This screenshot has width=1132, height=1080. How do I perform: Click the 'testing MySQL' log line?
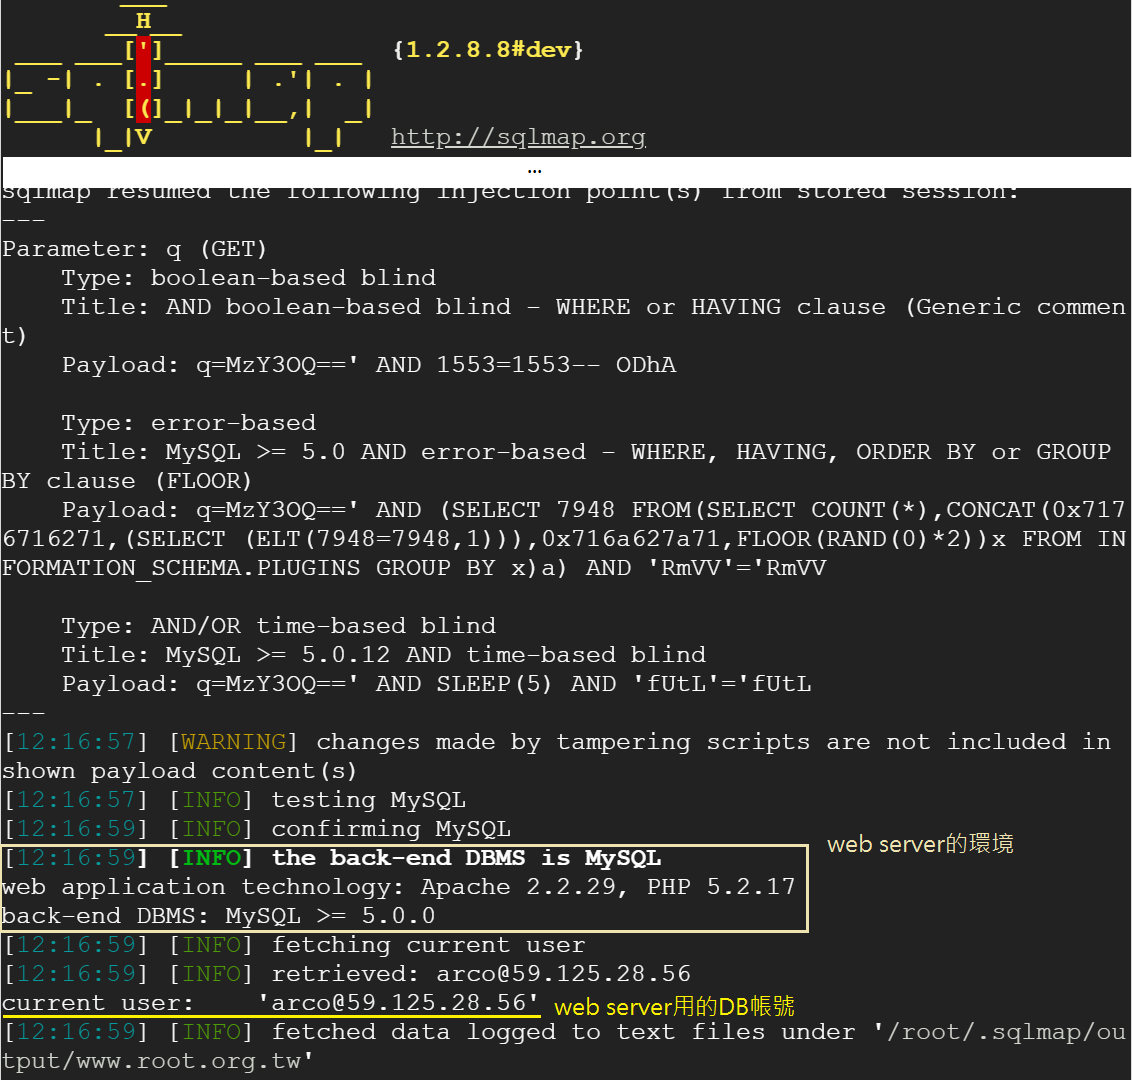[x=235, y=800]
